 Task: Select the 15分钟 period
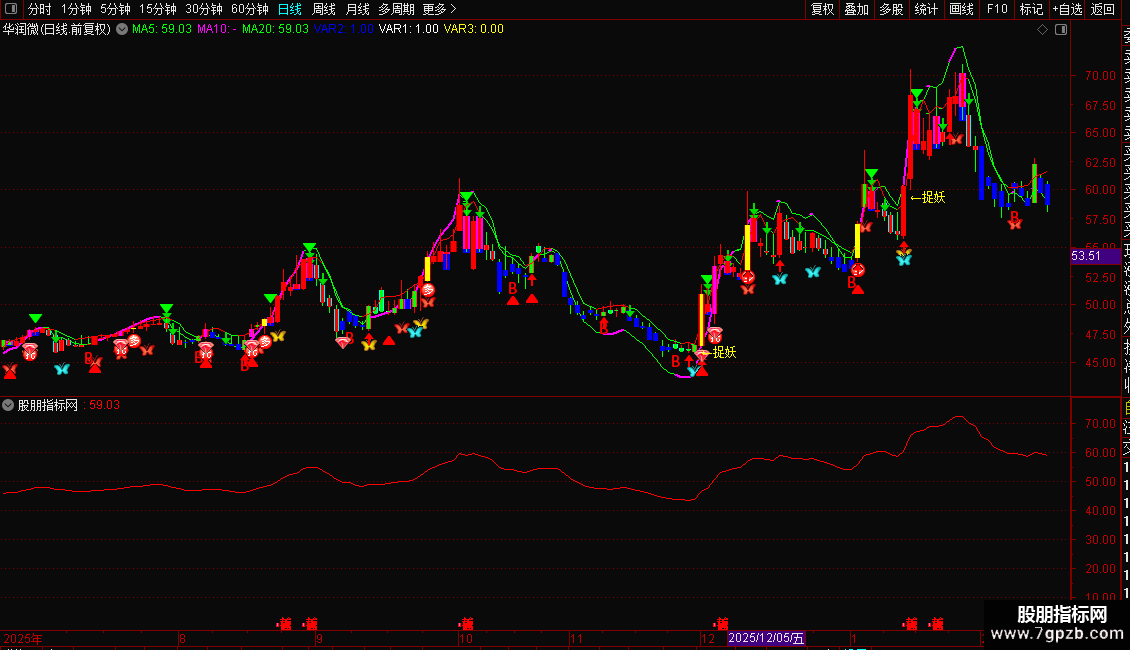[157, 9]
